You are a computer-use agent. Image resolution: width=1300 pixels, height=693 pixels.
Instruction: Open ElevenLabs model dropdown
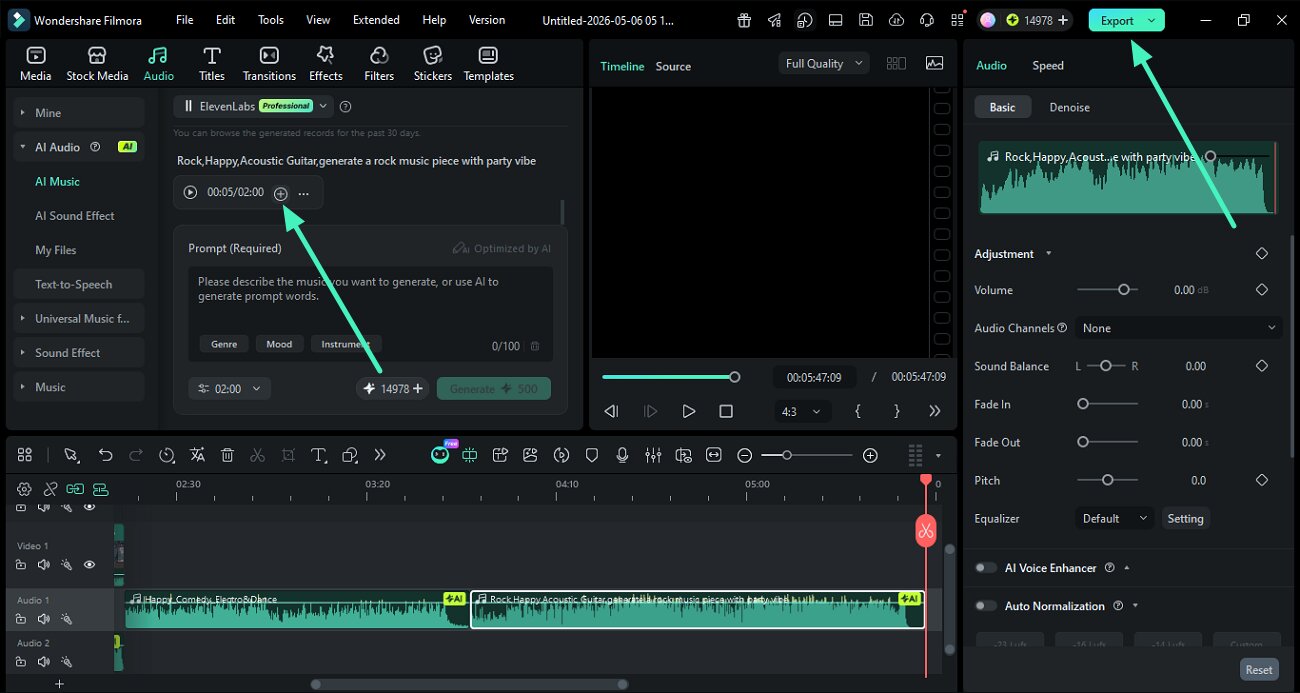[x=252, y=106]
